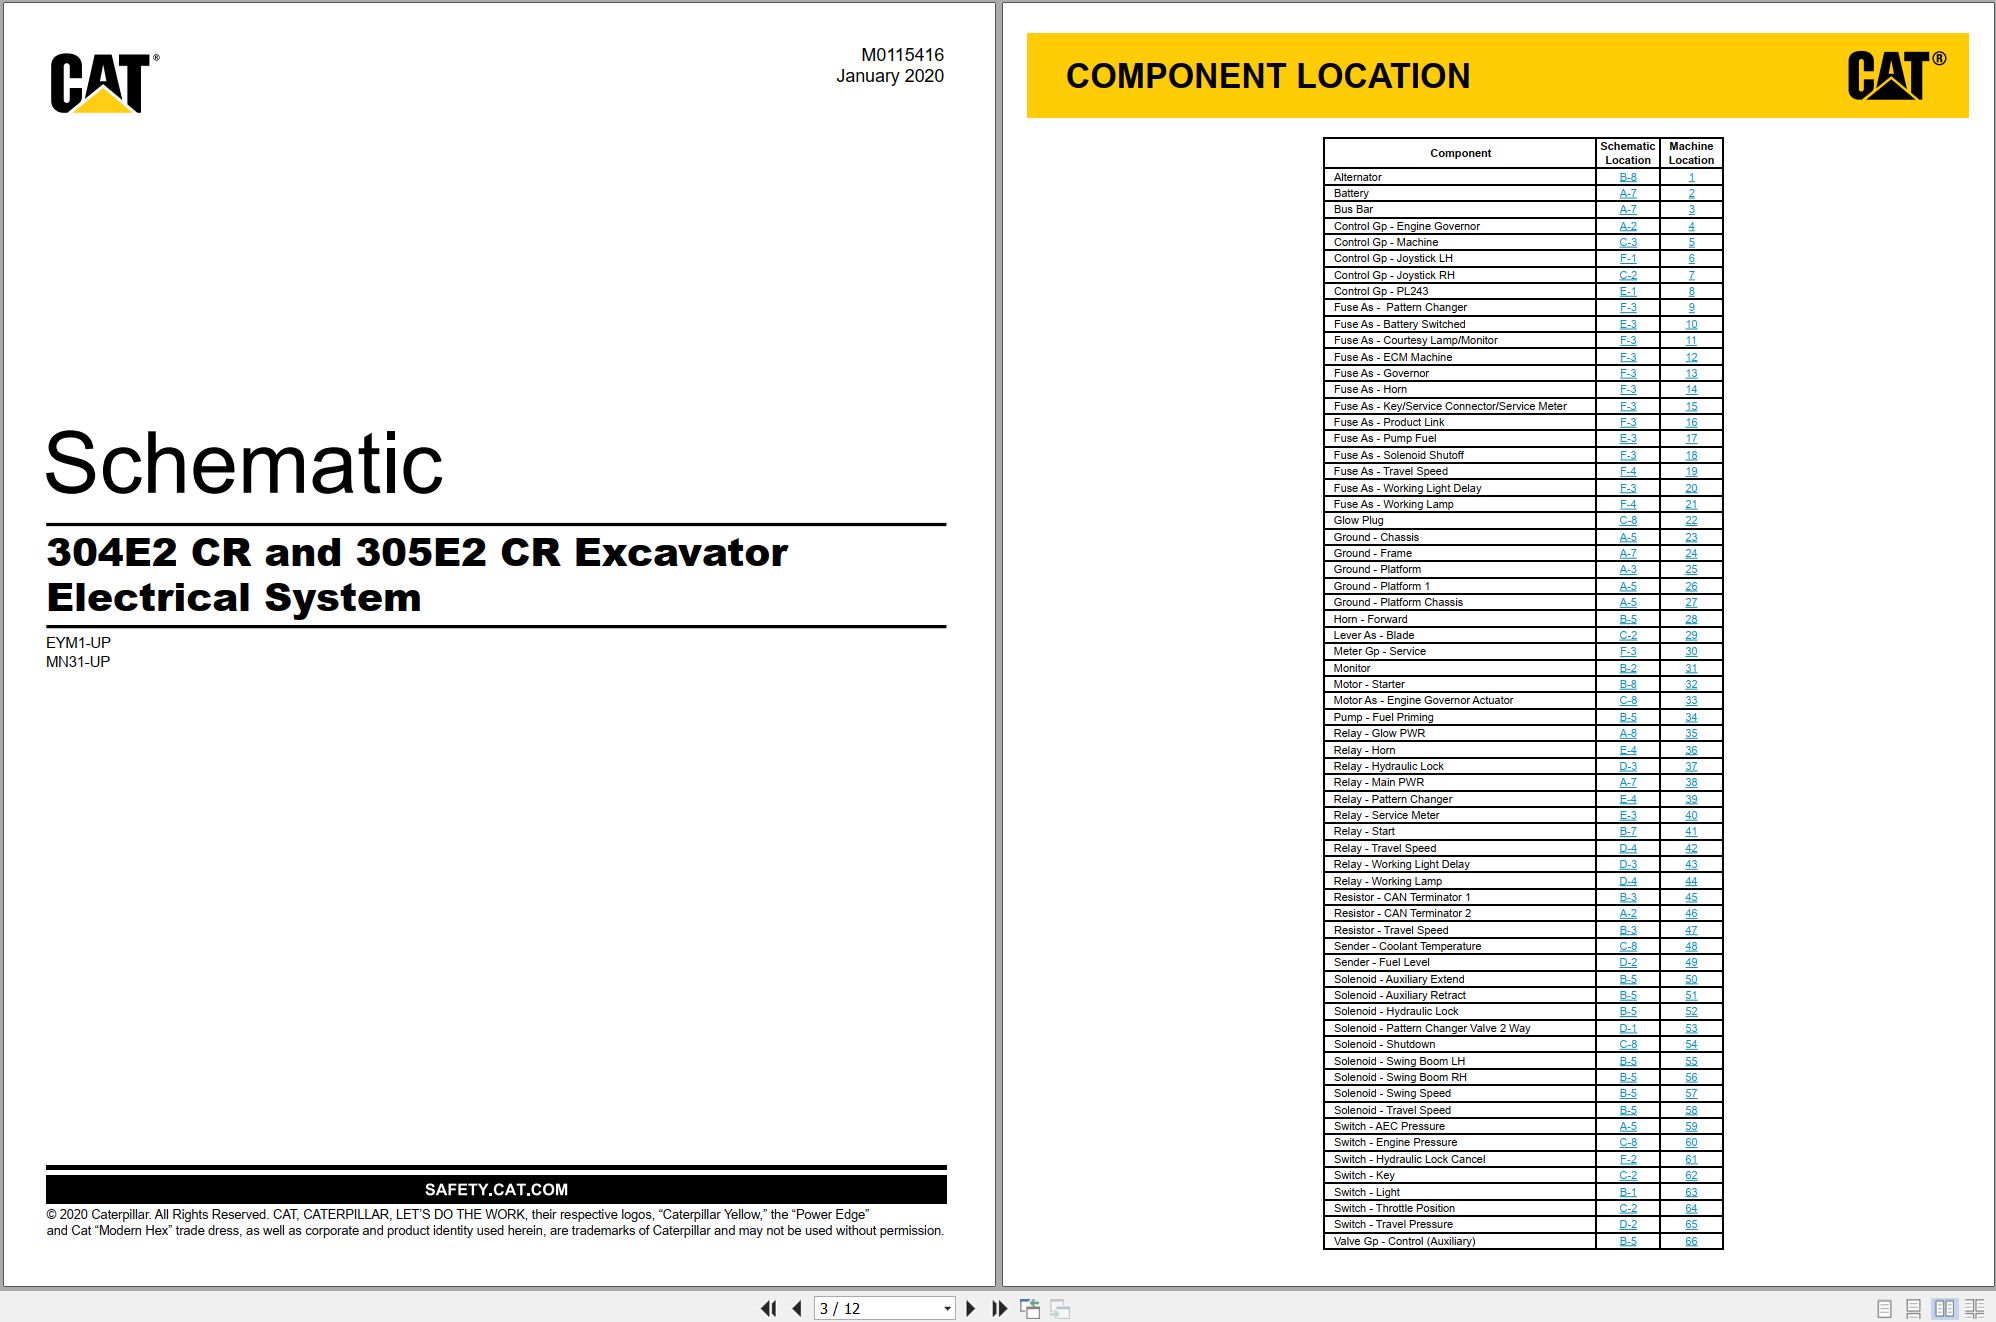Go to the first page
Viewport: 1996px width, 1322px height.
coord(768,1308)
